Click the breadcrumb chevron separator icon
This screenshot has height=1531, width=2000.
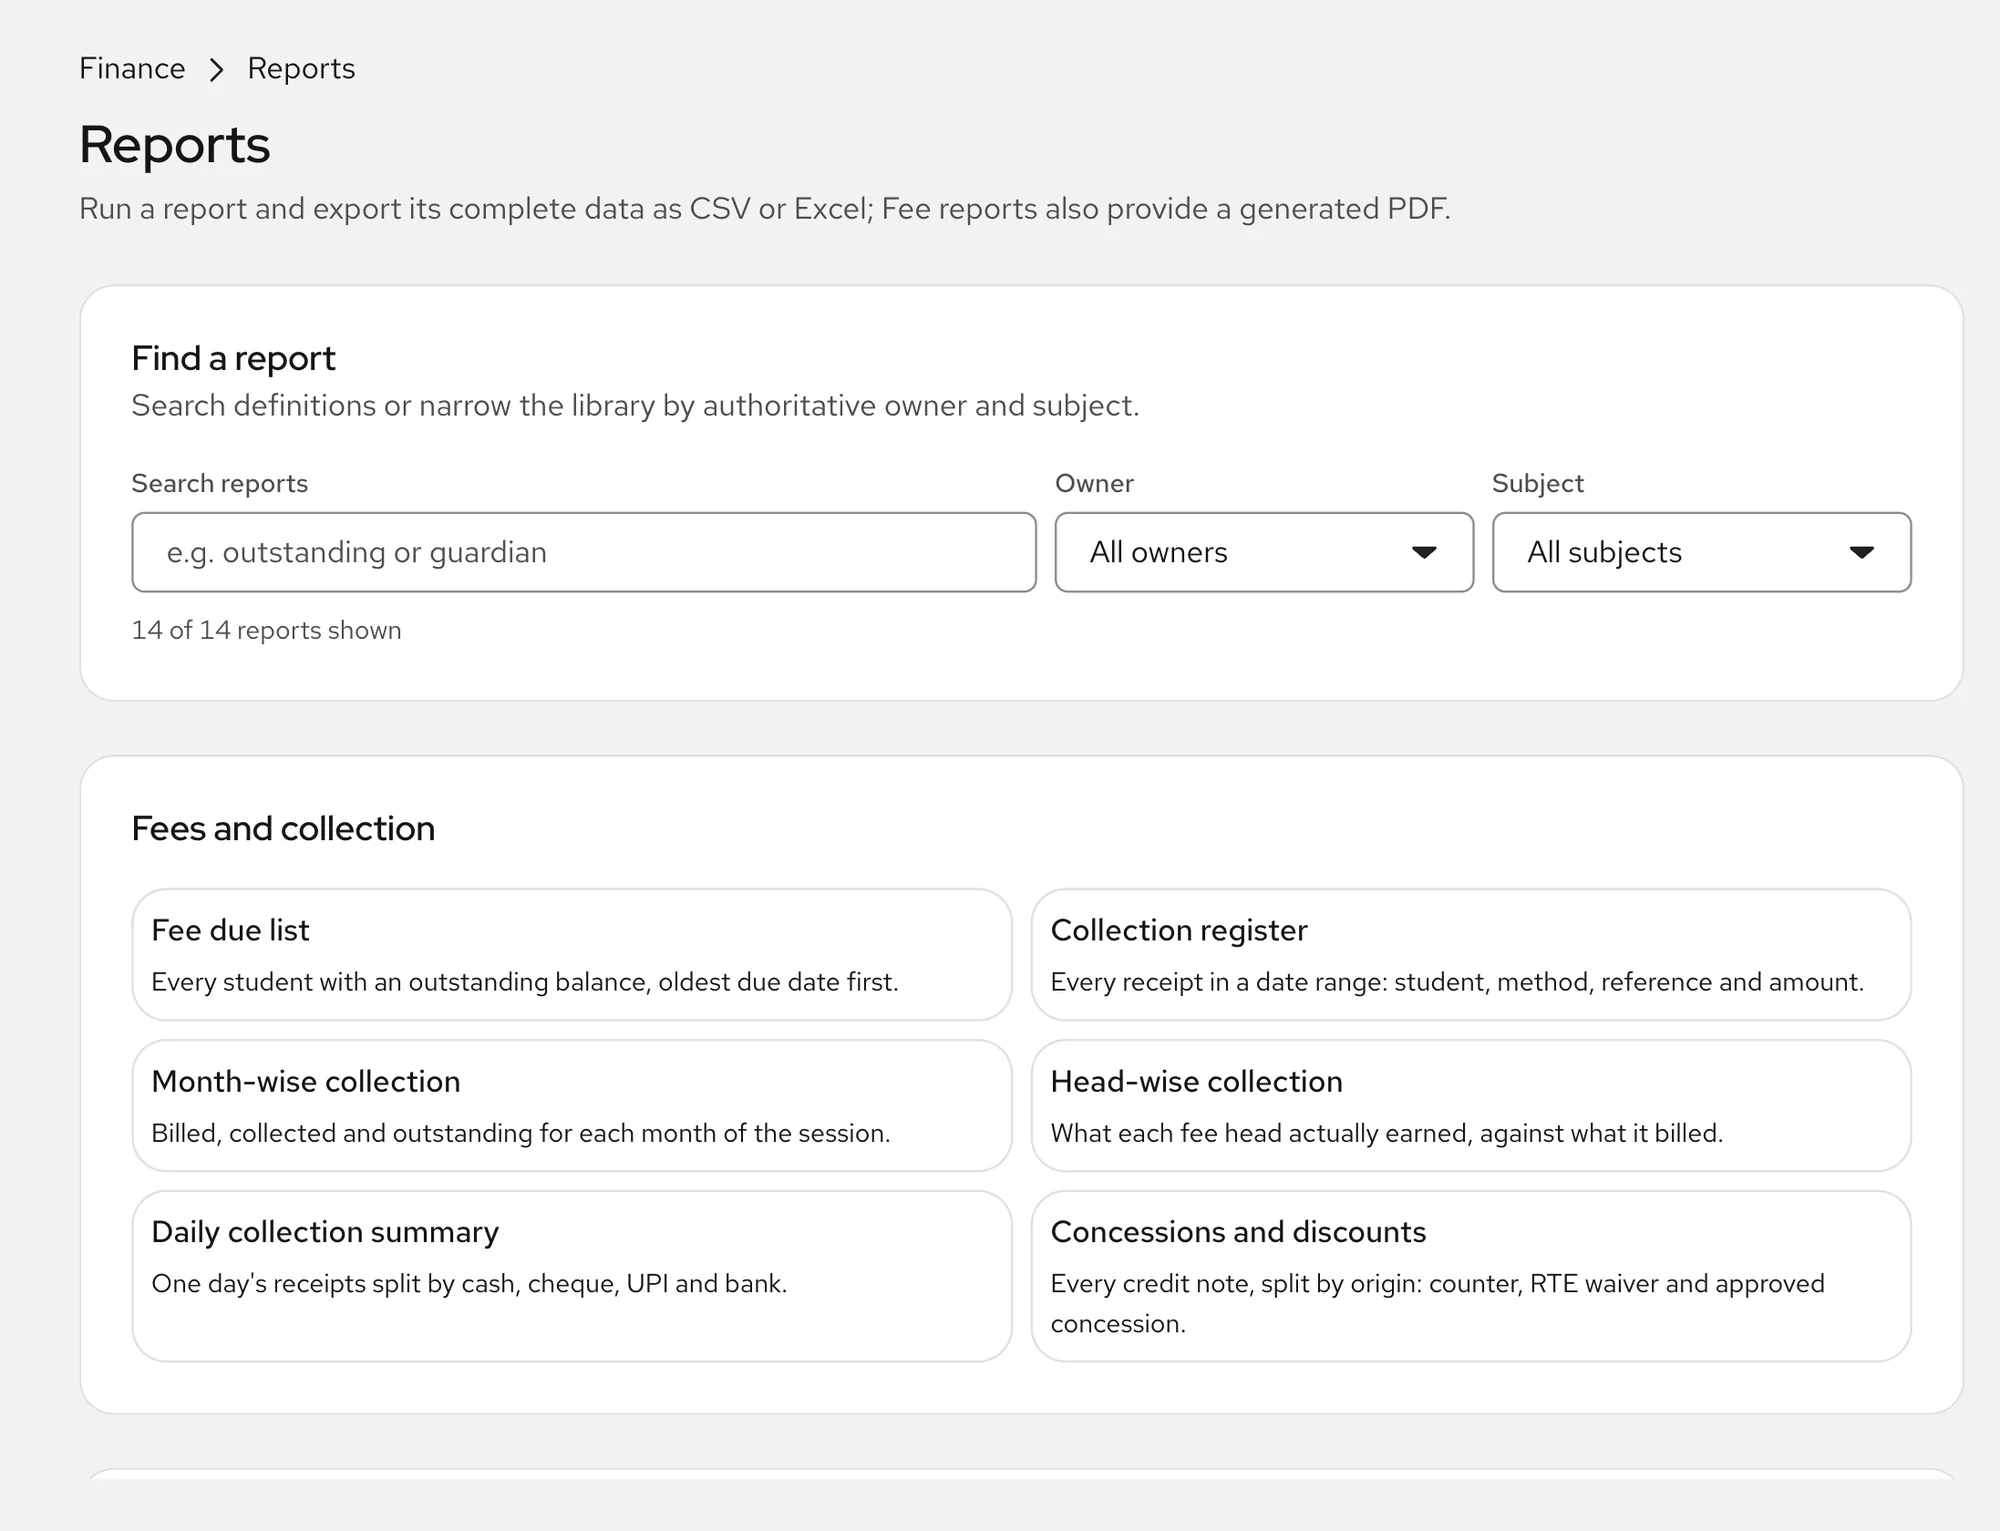click(216, 69)
